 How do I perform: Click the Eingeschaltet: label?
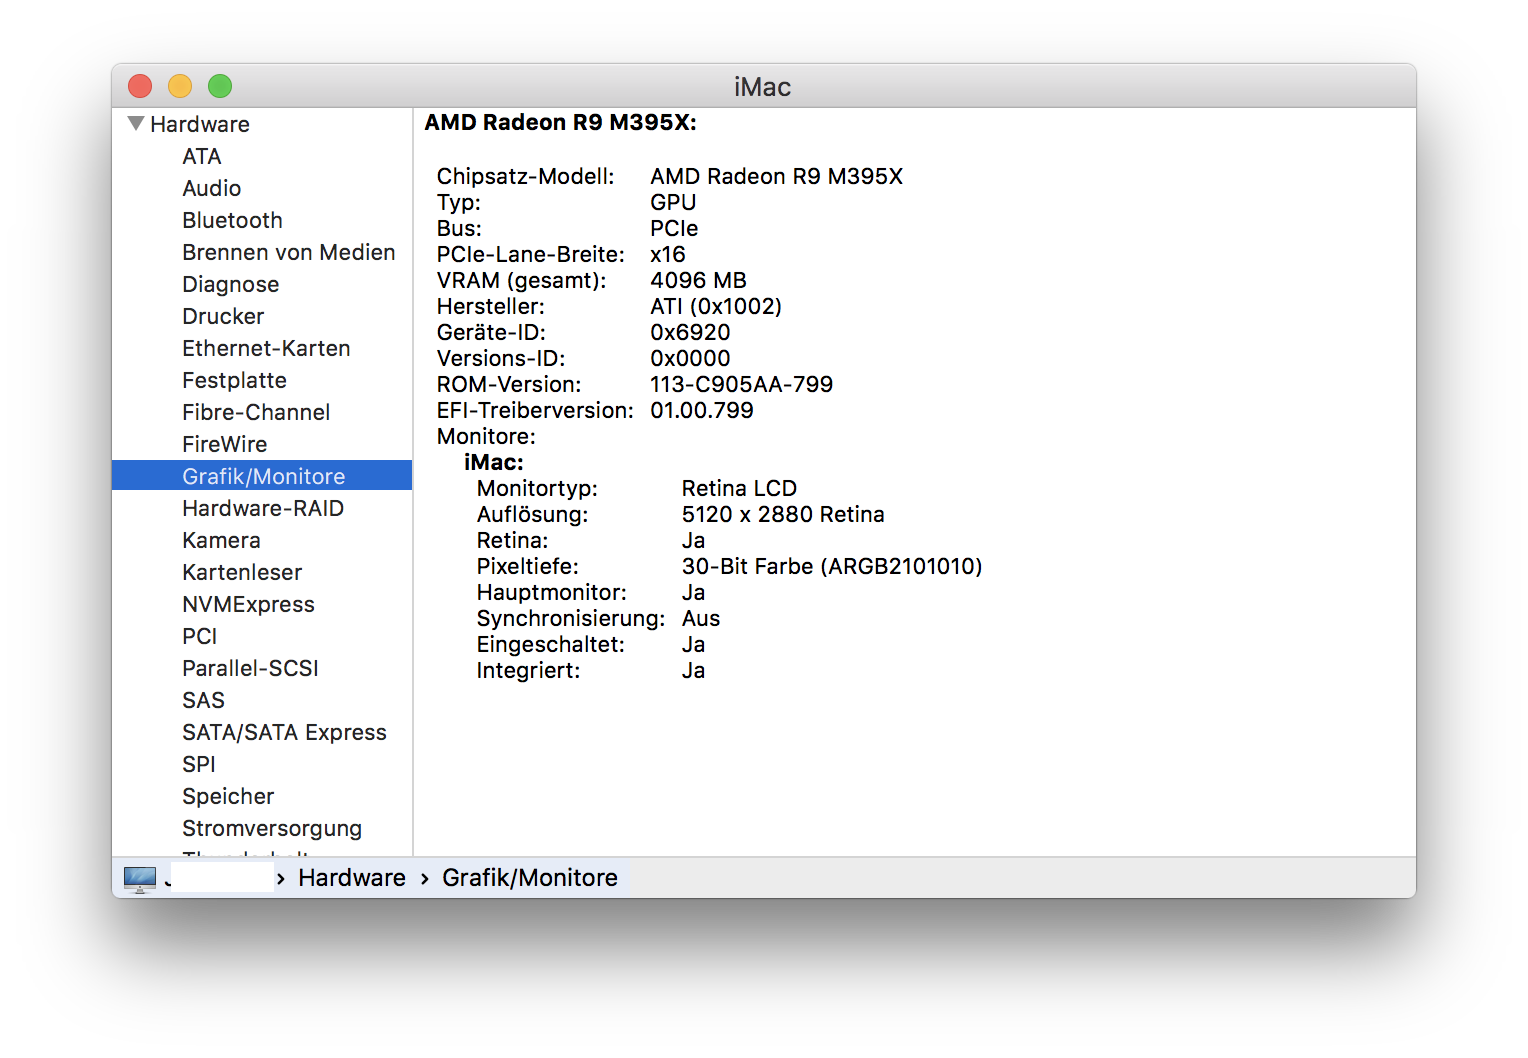(551, 644)
